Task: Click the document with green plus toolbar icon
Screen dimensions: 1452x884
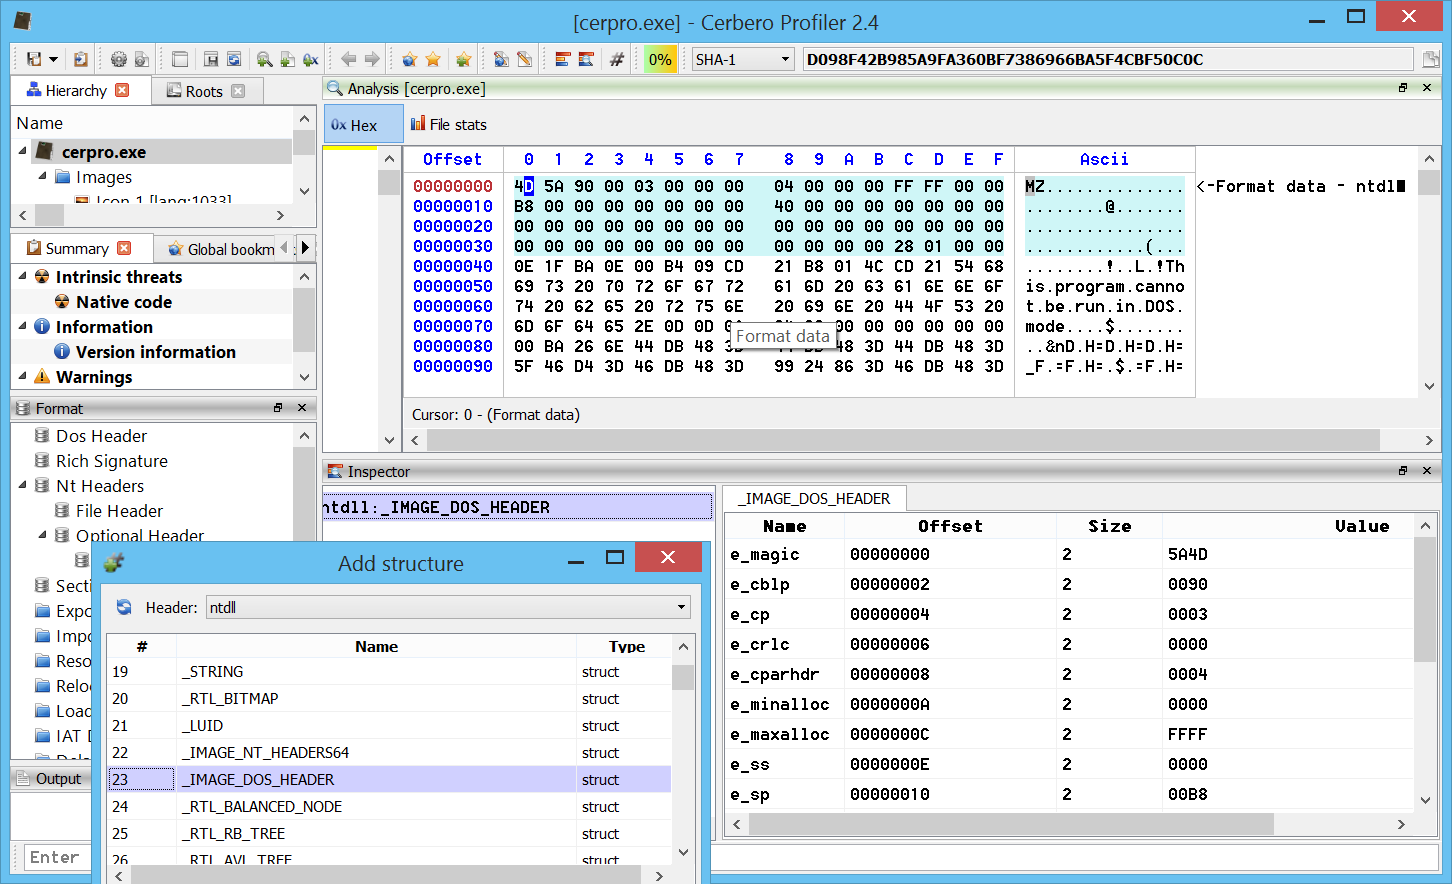Action: tap(287, 59)
